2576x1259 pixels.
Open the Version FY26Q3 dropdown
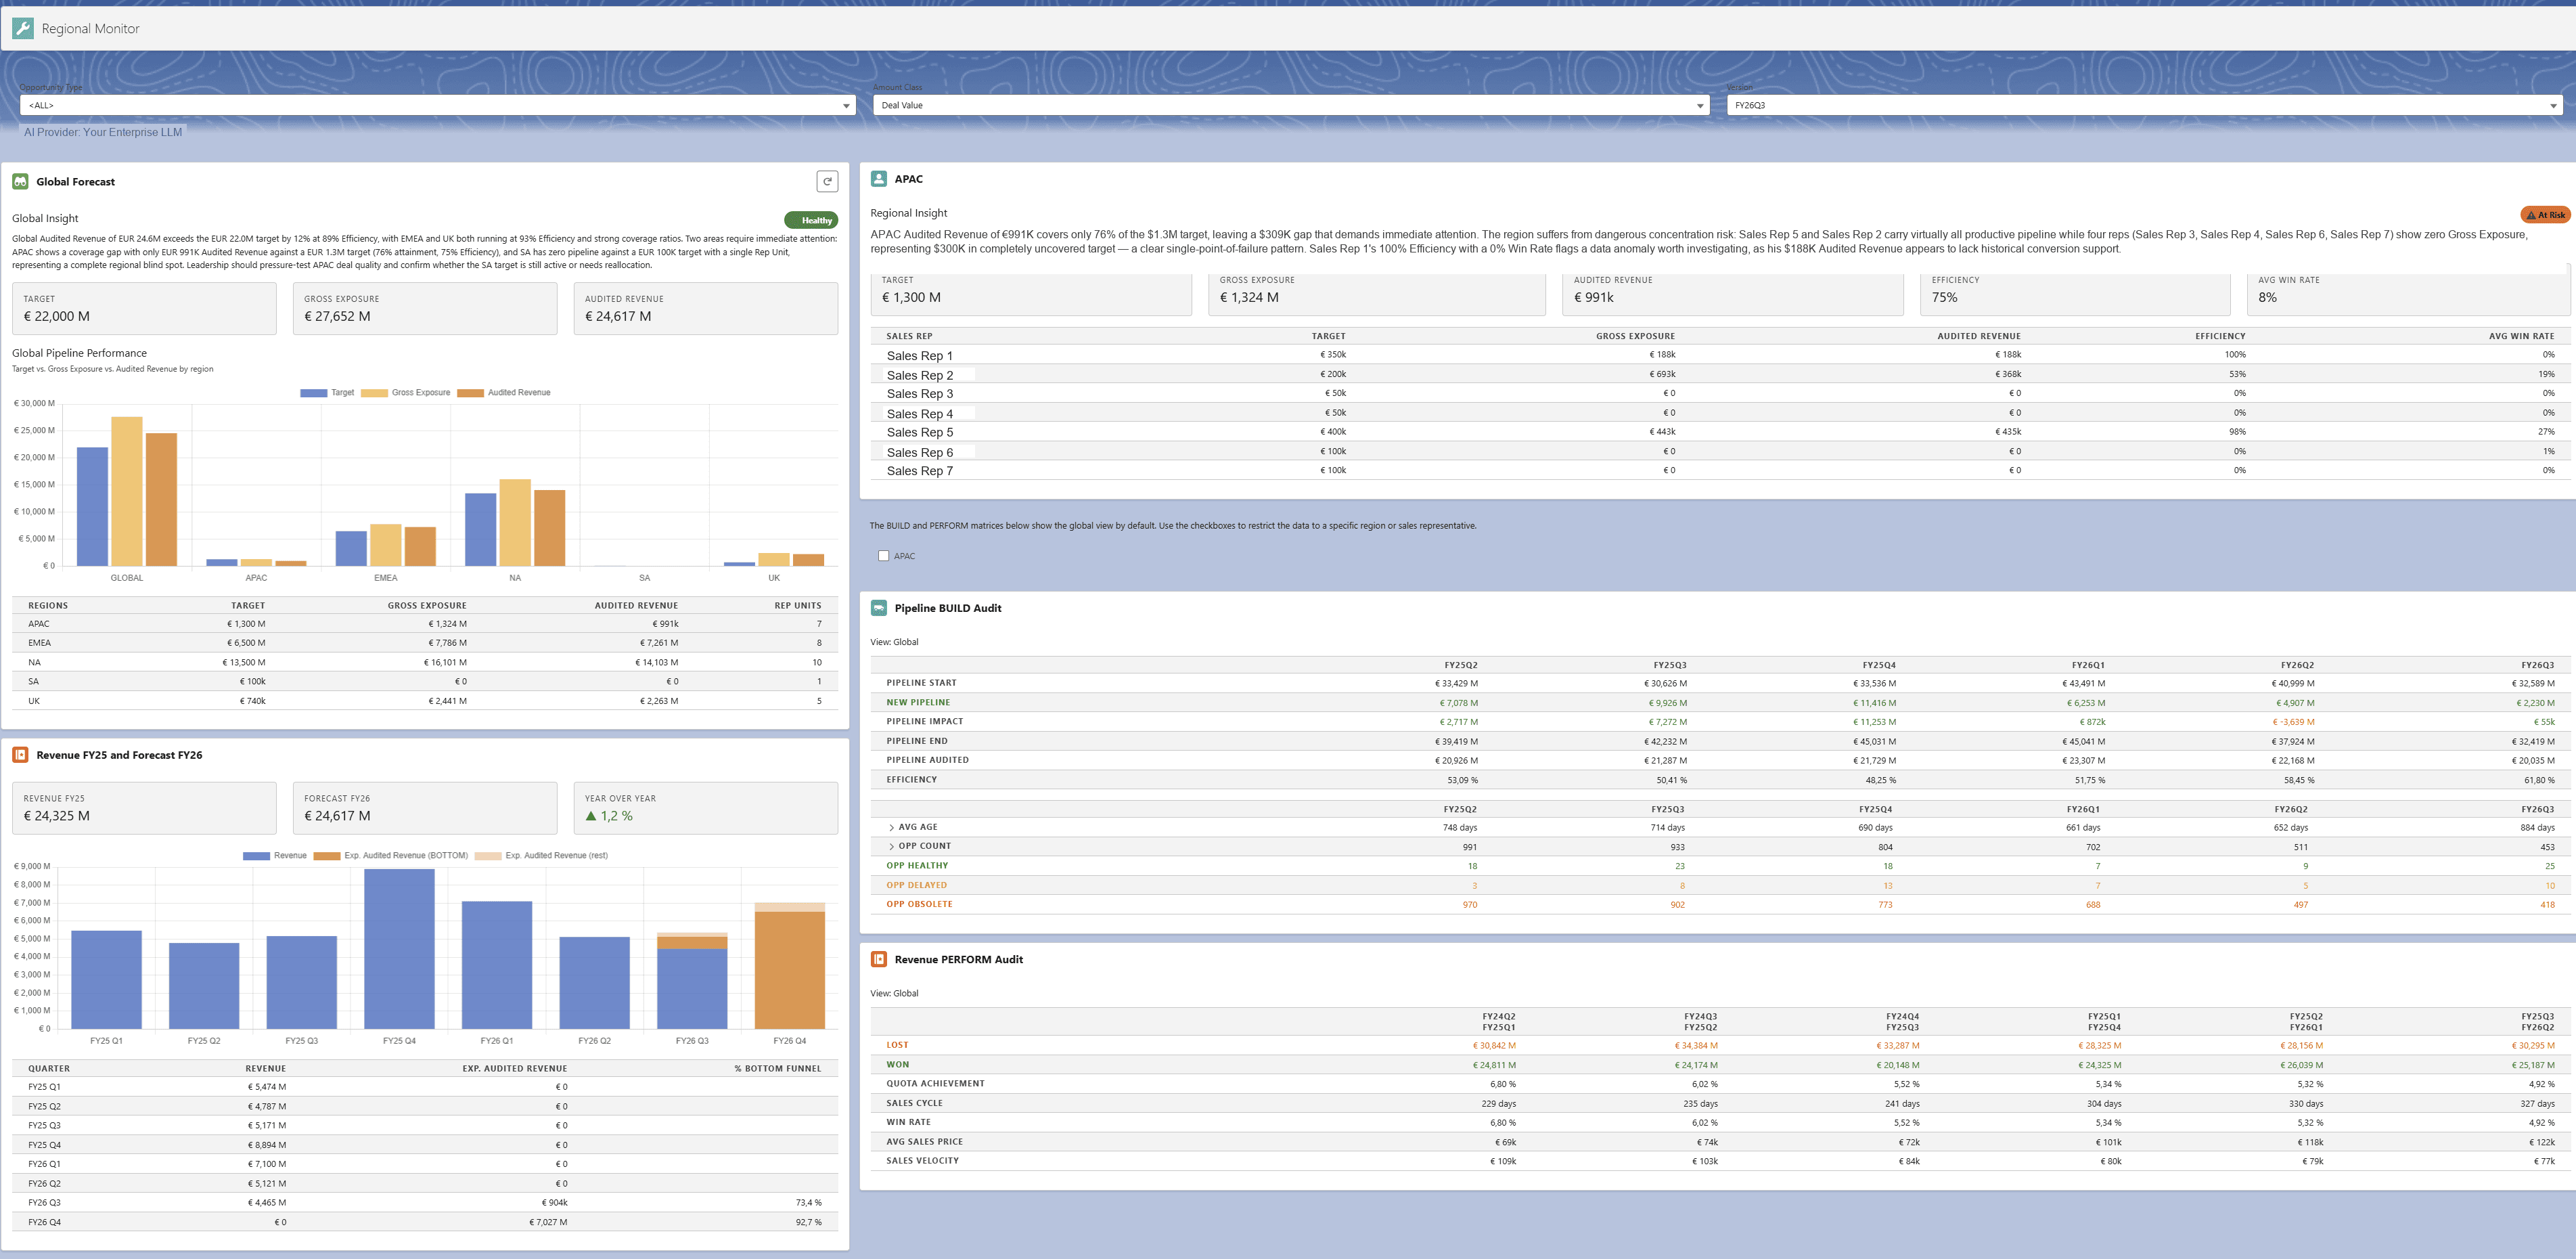pos(2144,105)
